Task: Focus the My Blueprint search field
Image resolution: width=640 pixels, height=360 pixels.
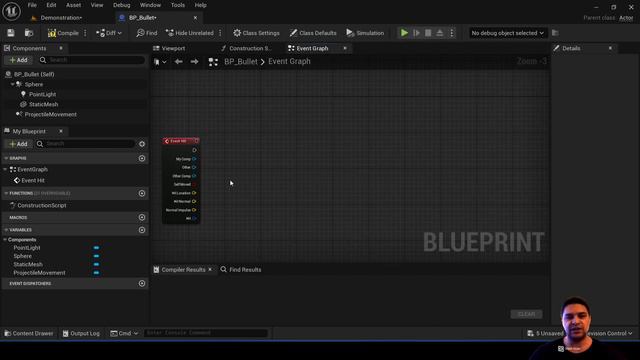Action: [x=86, y=144]
